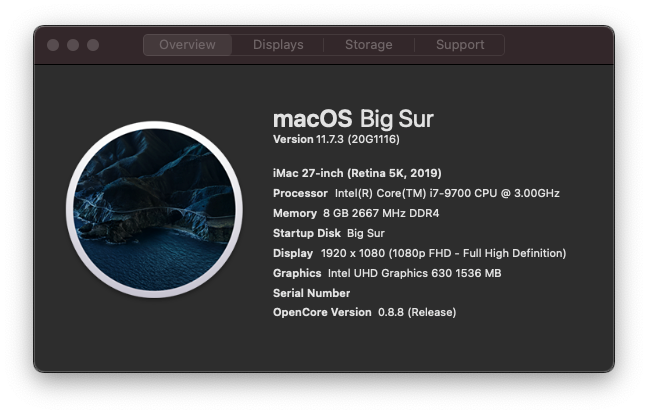
Task: Minimize the window with the middle button
Action: tap(73, 45)
